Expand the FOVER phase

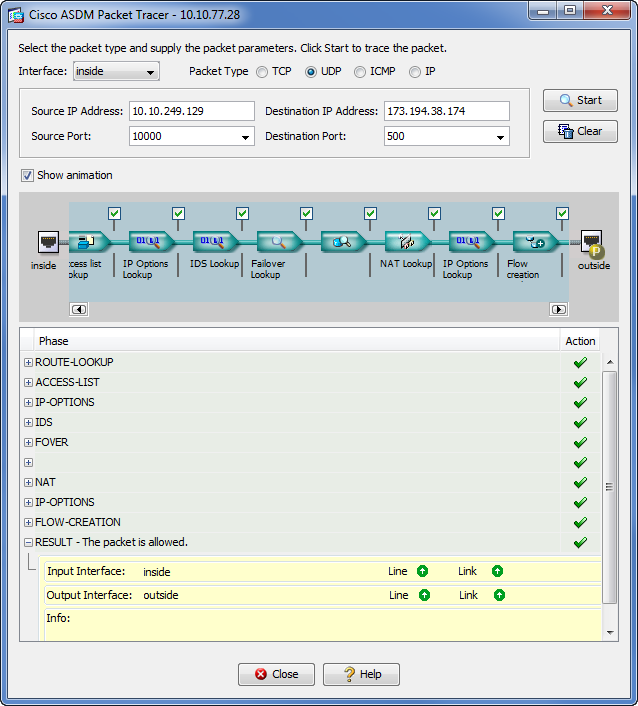[x=28, y=442]
